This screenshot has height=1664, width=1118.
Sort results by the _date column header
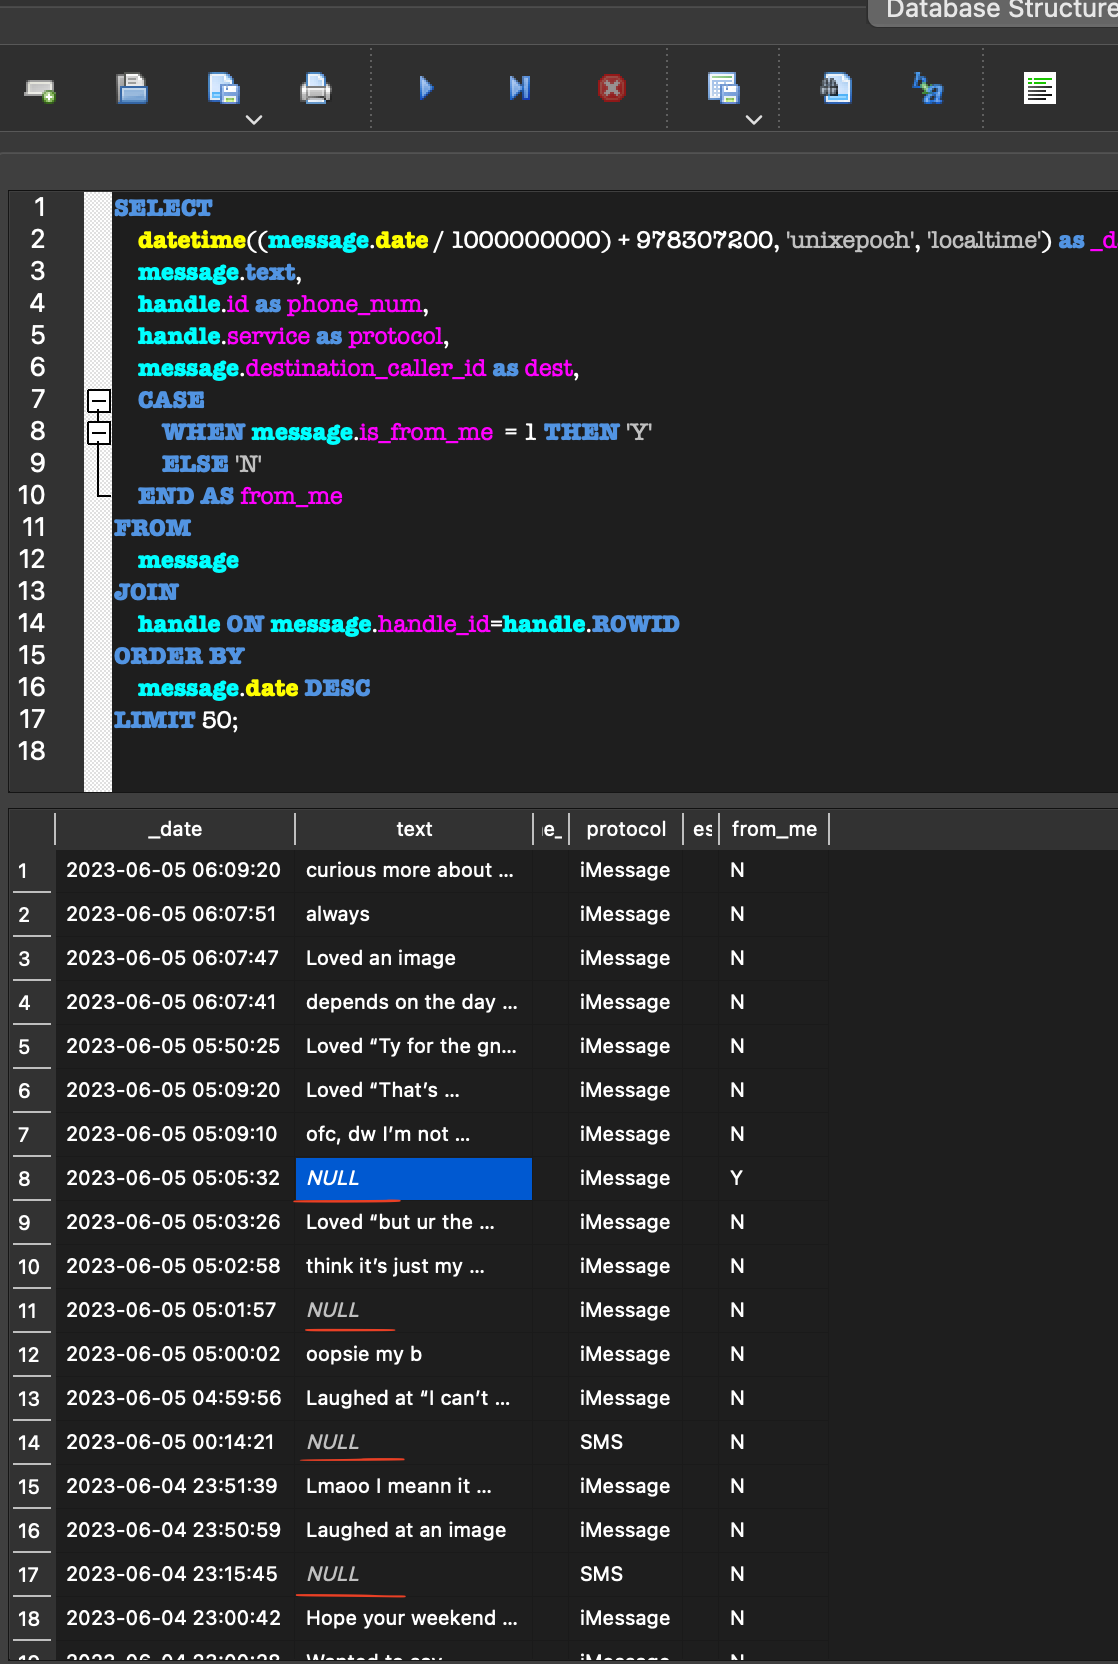tap(175, 829)
